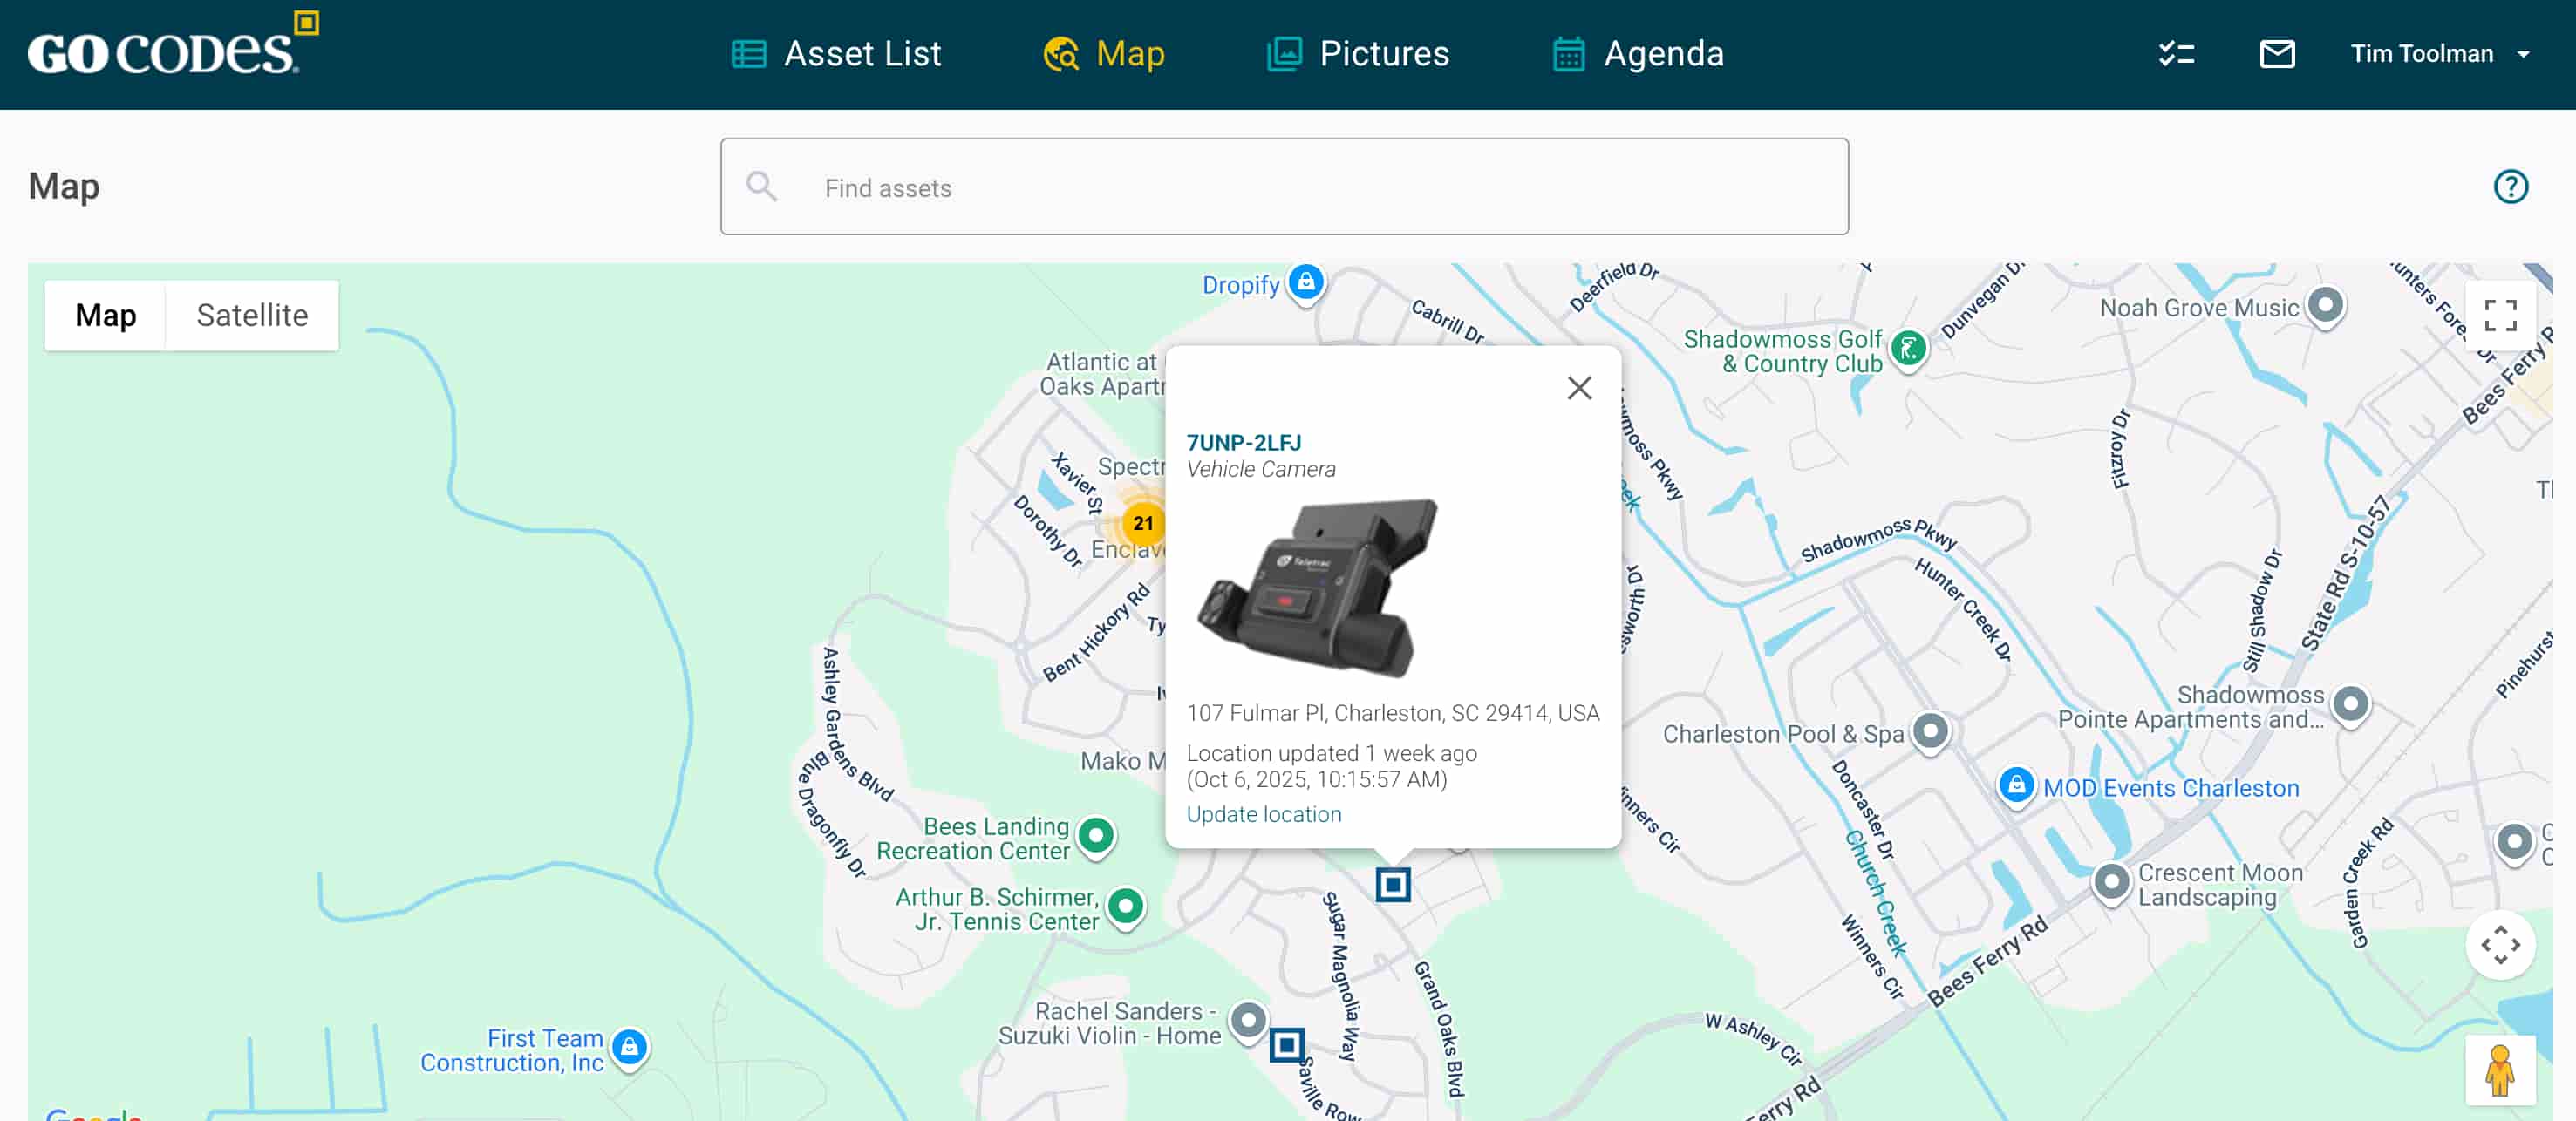The width and height of the screenshot is (2576, 1121).
Task: Open the Pictures gallery icon
Action: (x=1285, y=53)
